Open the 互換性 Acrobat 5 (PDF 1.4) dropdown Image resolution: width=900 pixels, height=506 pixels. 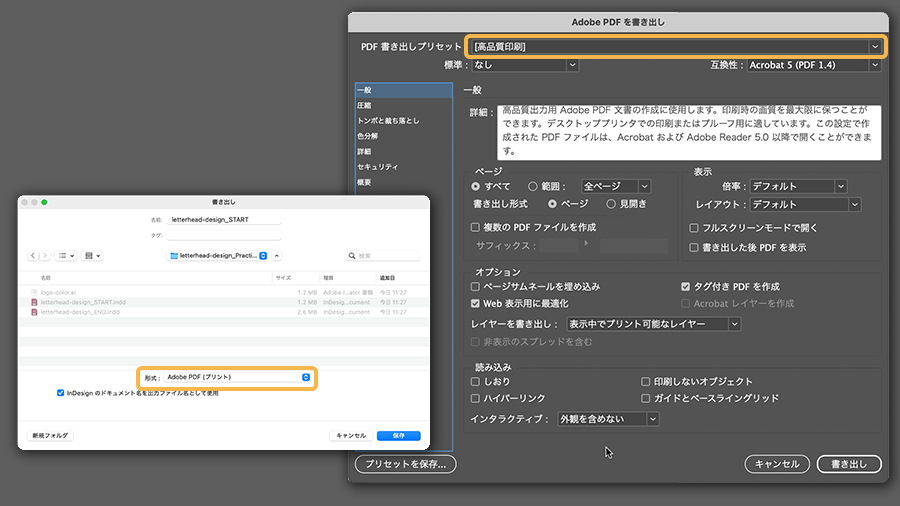click(x=814, y=65)
